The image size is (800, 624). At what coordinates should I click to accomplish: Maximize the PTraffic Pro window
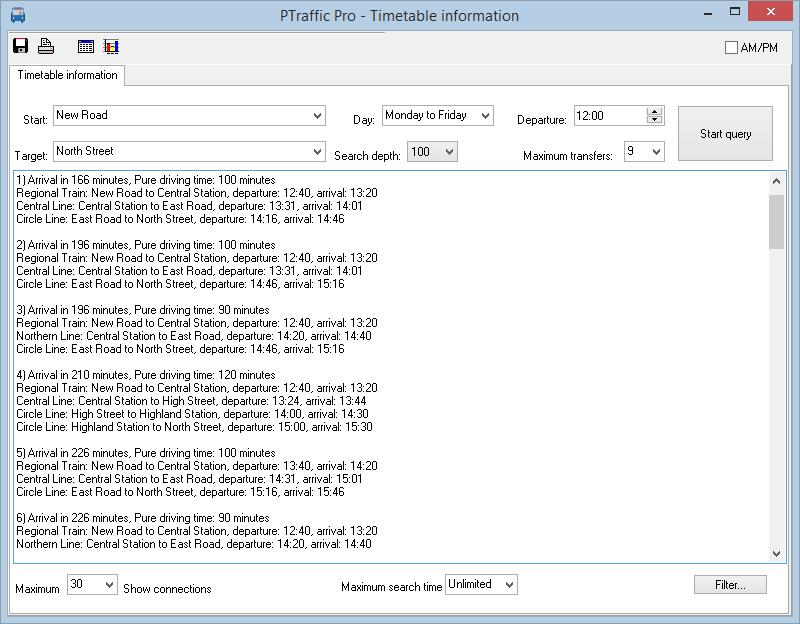pos(735,12)
